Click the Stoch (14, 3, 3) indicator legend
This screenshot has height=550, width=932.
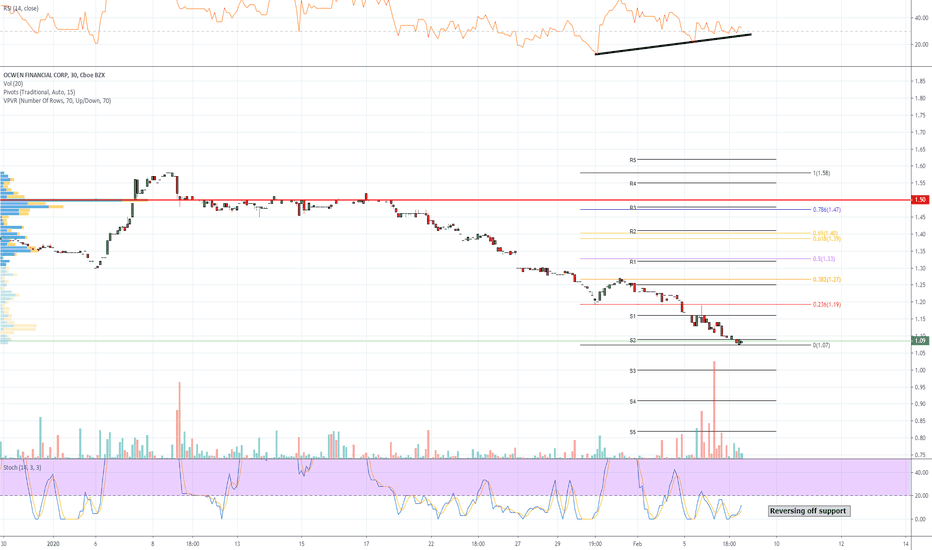pyautogui.click(x=22, y=467)
